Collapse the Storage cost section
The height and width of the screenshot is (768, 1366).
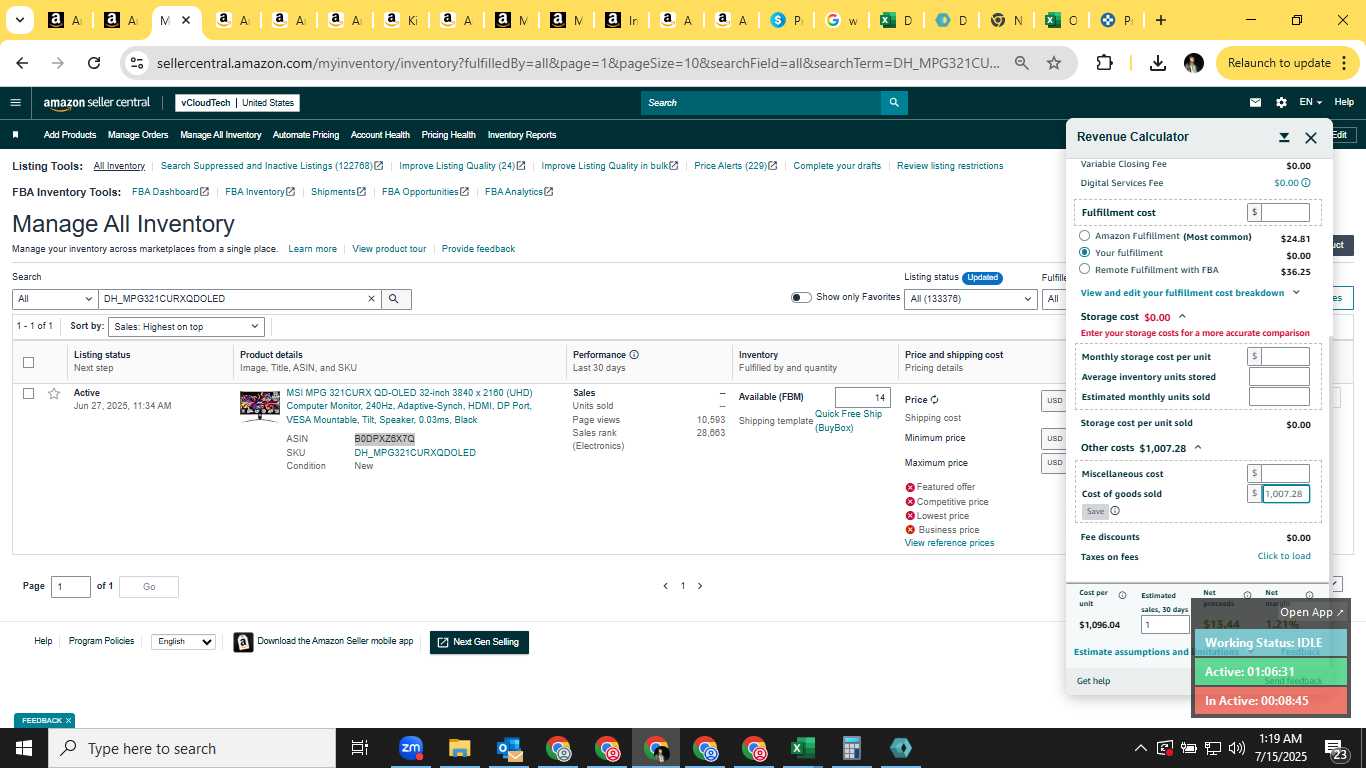1182,317
